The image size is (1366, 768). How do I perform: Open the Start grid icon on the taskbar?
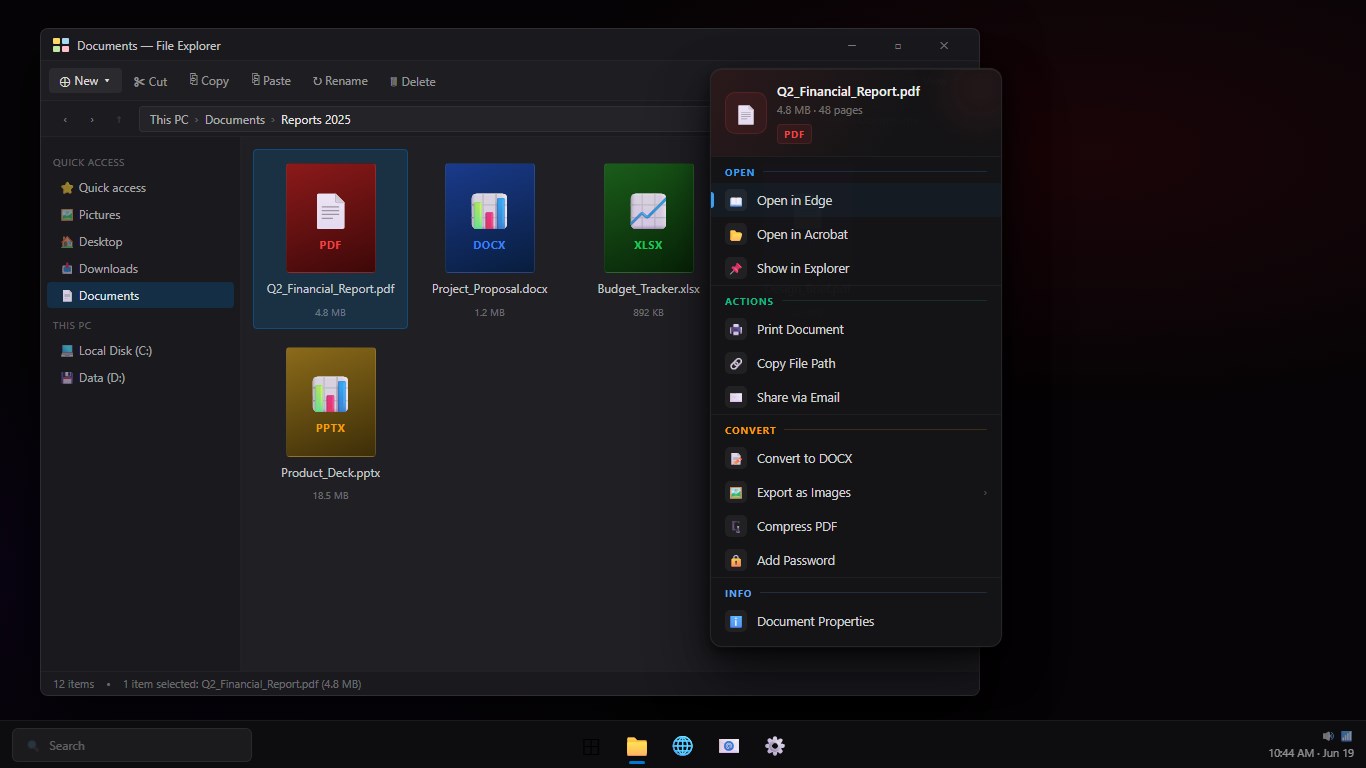tap(591, 746)
